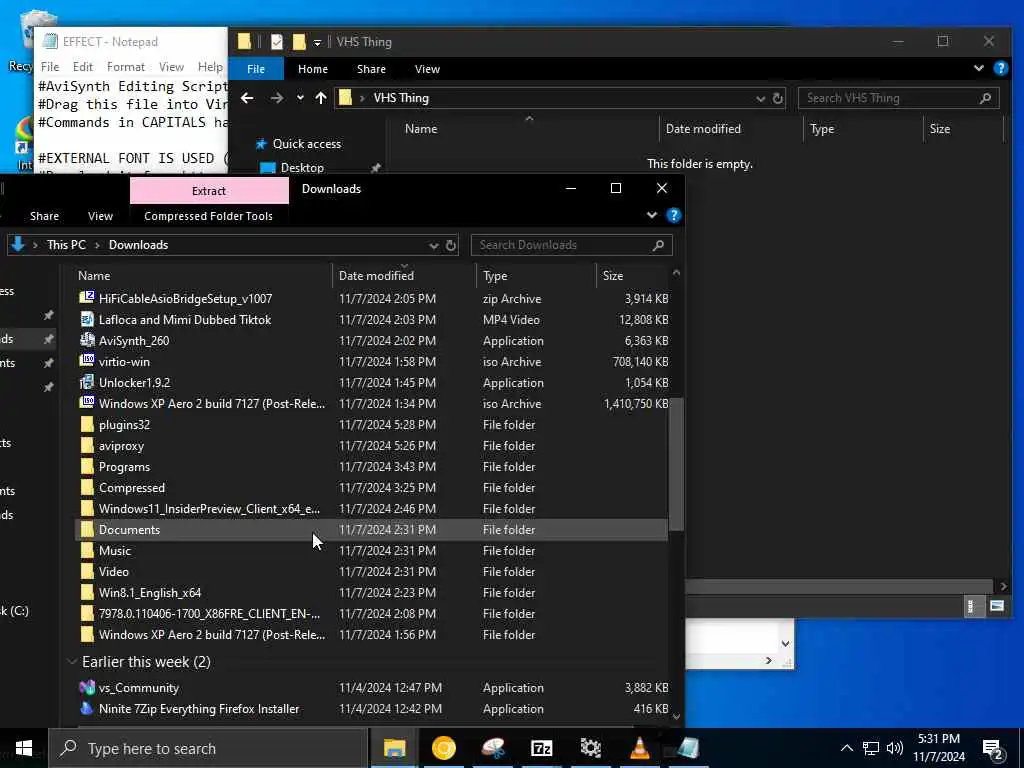Open the HiFiCableAsioBridgeSetup_v1007 zip archive icon
Image resolution: width=1024 pixels, height=768 pixels.
pyautogui.click(x=87, y=298)
